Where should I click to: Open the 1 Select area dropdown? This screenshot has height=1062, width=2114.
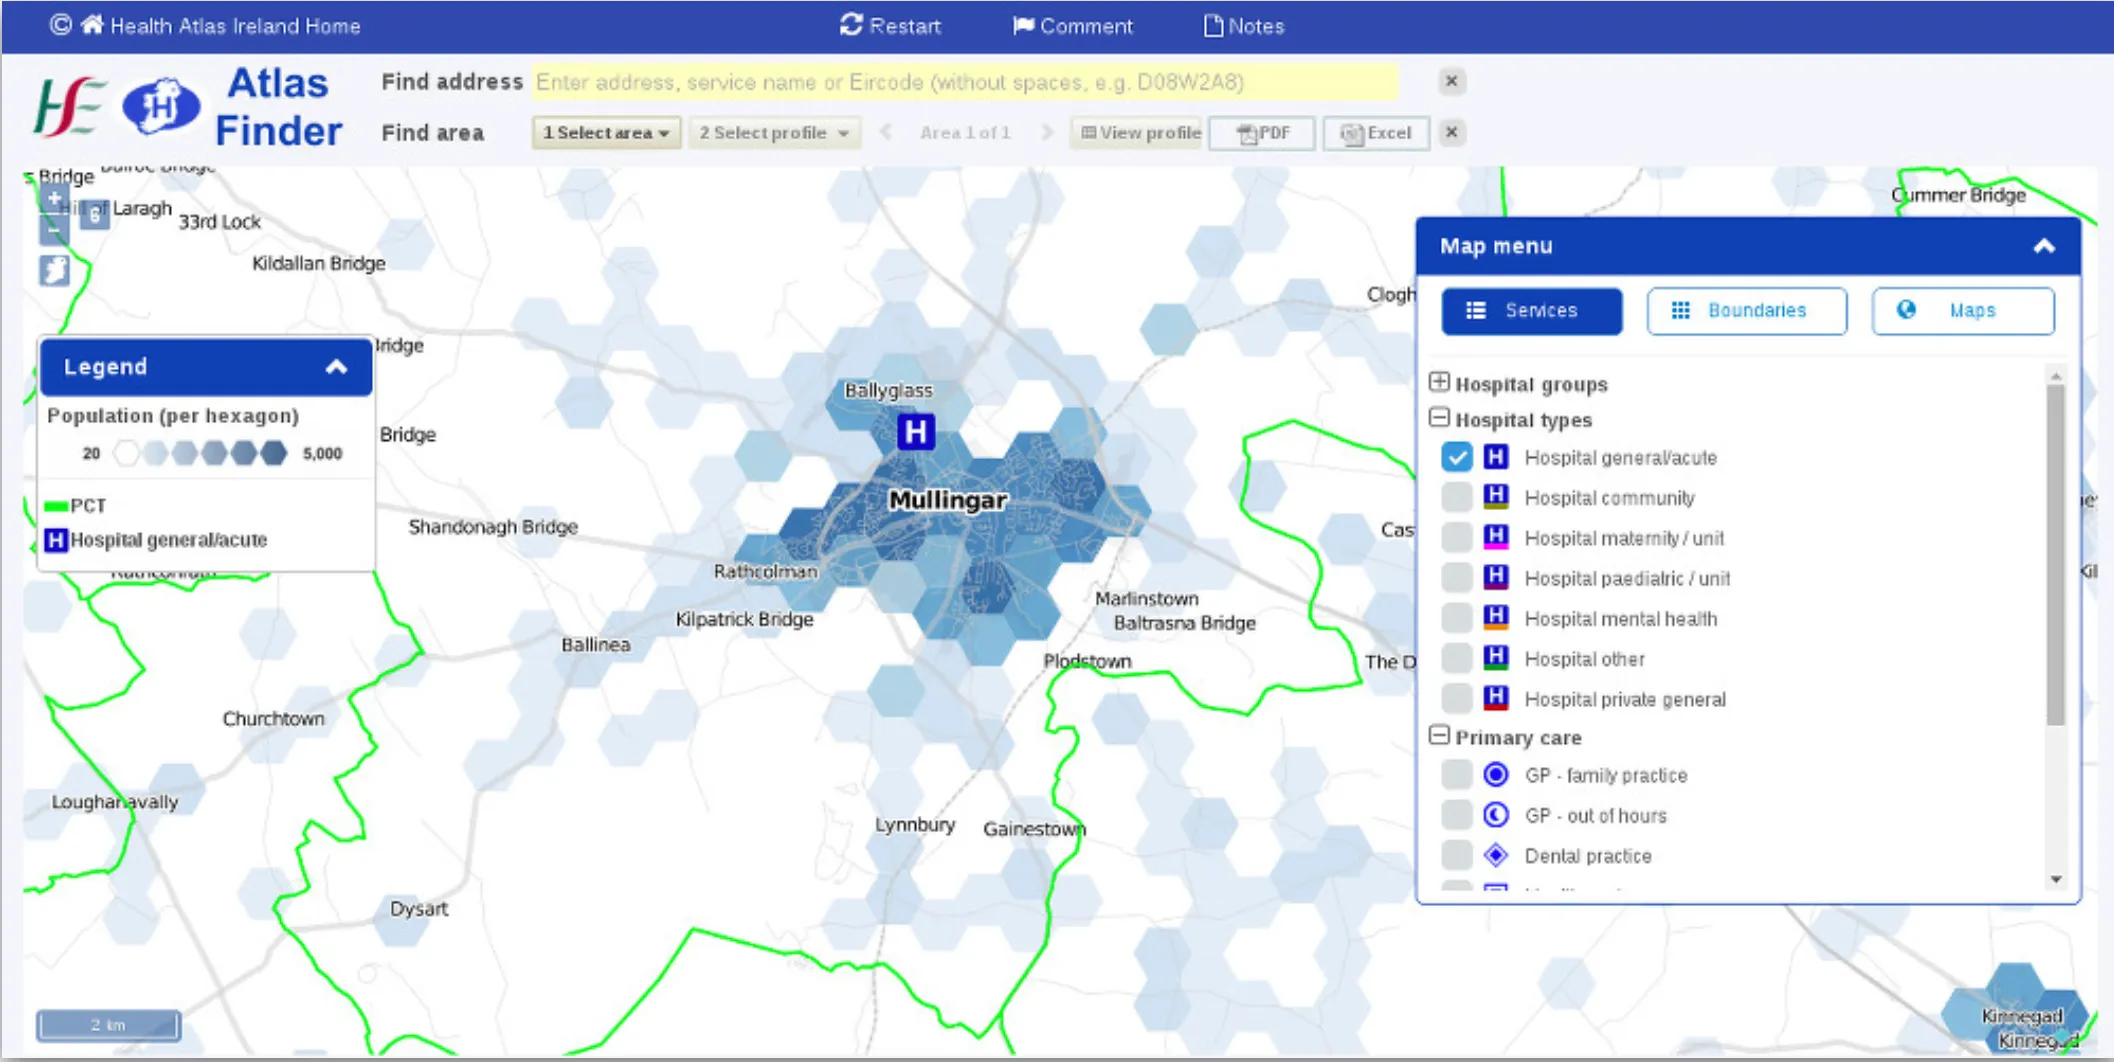606,133
